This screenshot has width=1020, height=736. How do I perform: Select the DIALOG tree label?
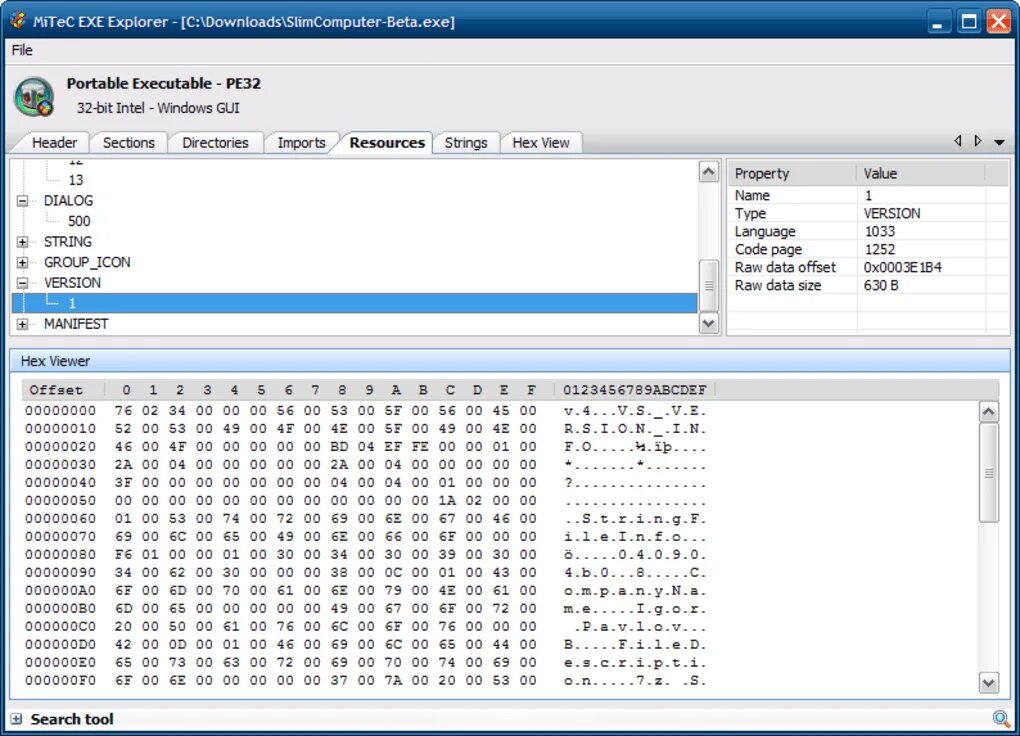tap(68, 200)
